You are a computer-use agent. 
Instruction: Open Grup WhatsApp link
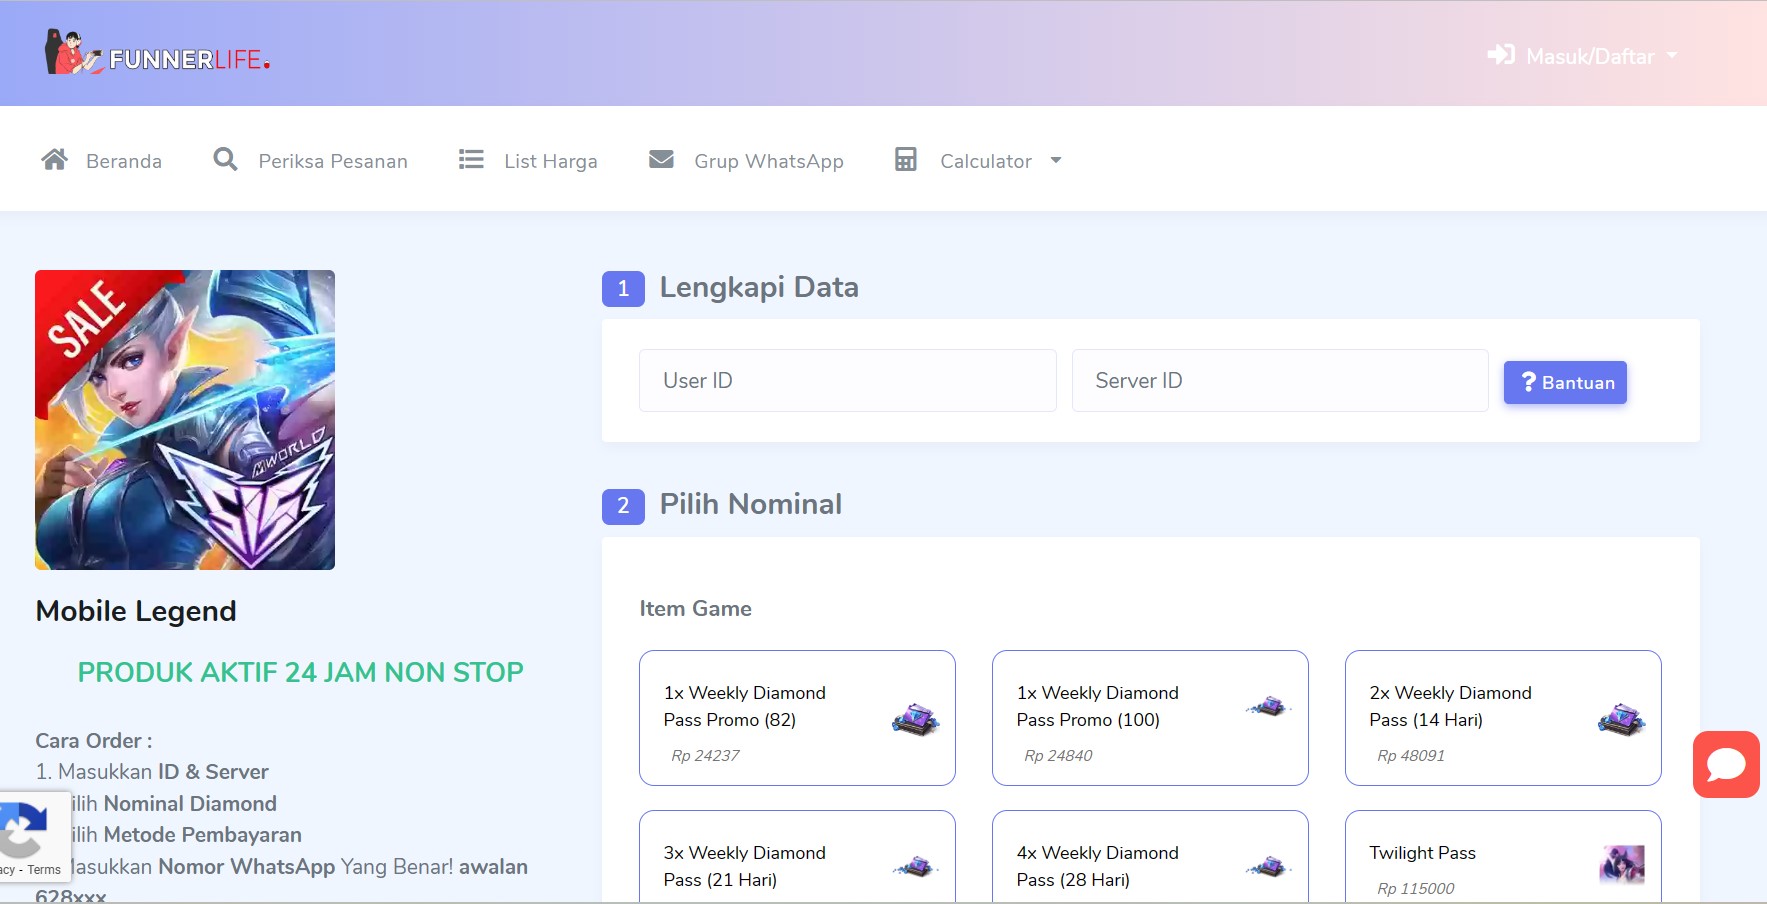pyautogui.click(x=746, y=160)
